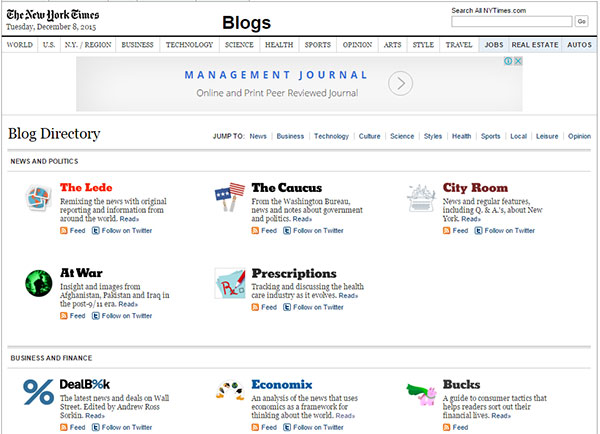Click the City Room building icon
This screenshot has width=600, height=434.
[423, 196]
